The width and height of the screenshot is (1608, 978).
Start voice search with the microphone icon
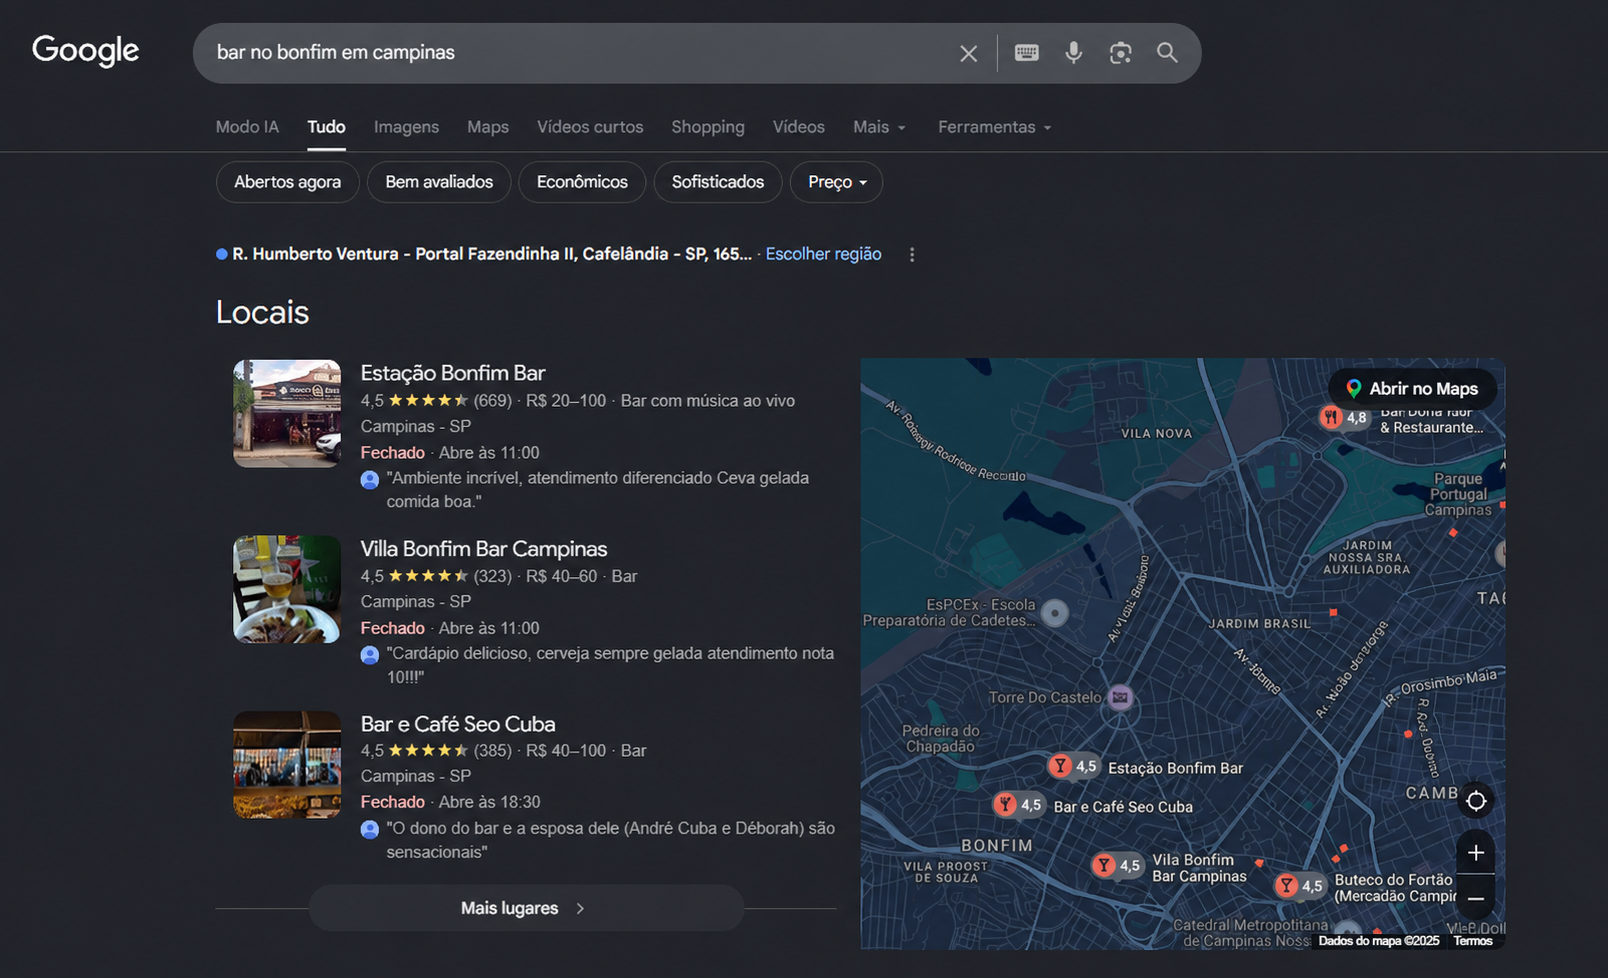click(x=1073, y=53)
